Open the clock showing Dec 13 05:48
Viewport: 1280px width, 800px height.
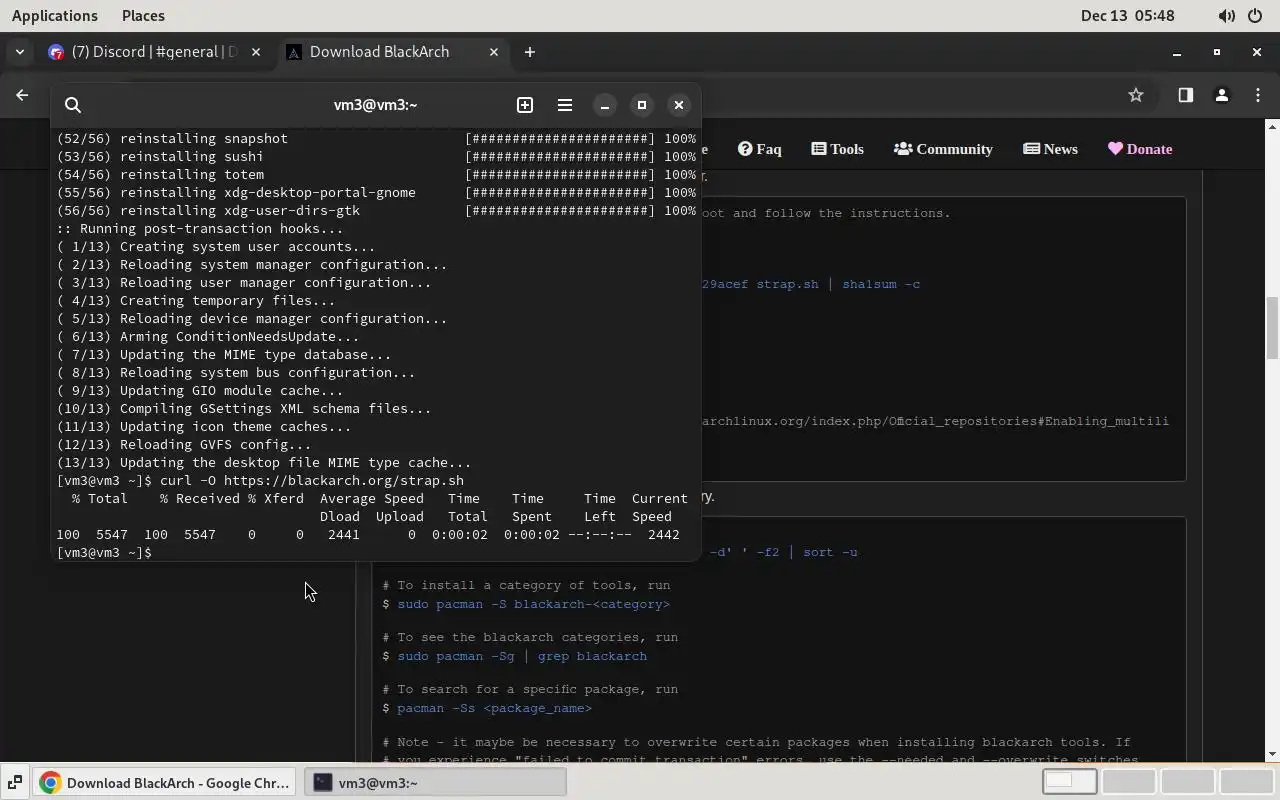(x=1127, y=15)
